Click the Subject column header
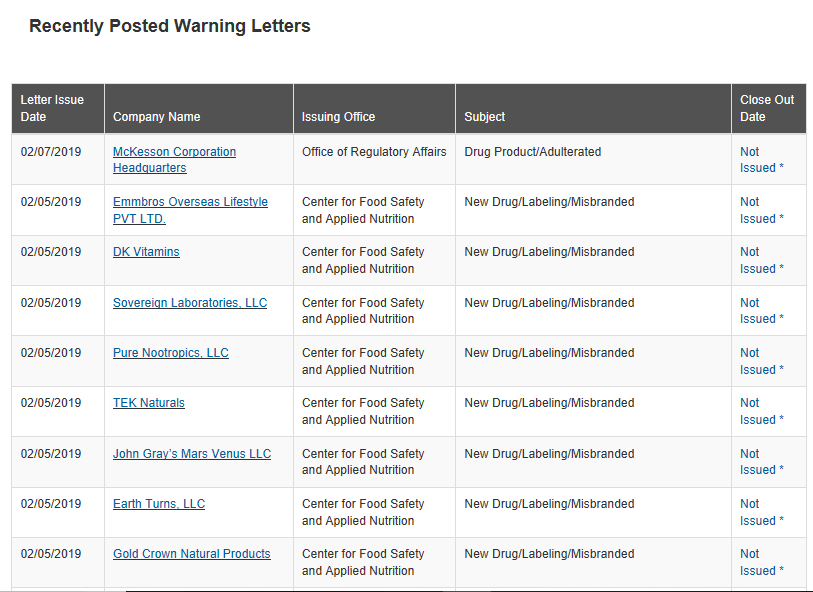 (x=485, y=117)
